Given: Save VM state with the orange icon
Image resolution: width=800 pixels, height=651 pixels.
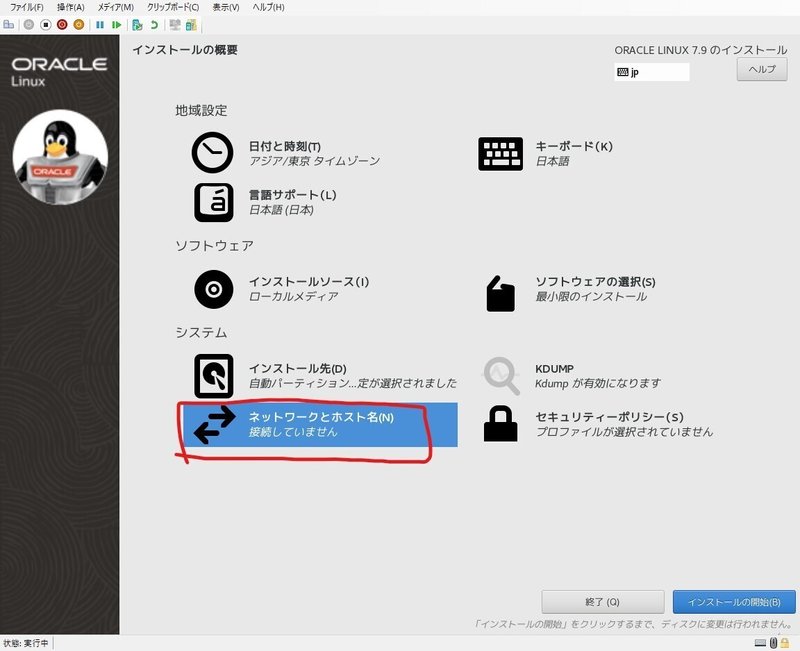Looking at the screenshot, I should click(x=79, y=24).
